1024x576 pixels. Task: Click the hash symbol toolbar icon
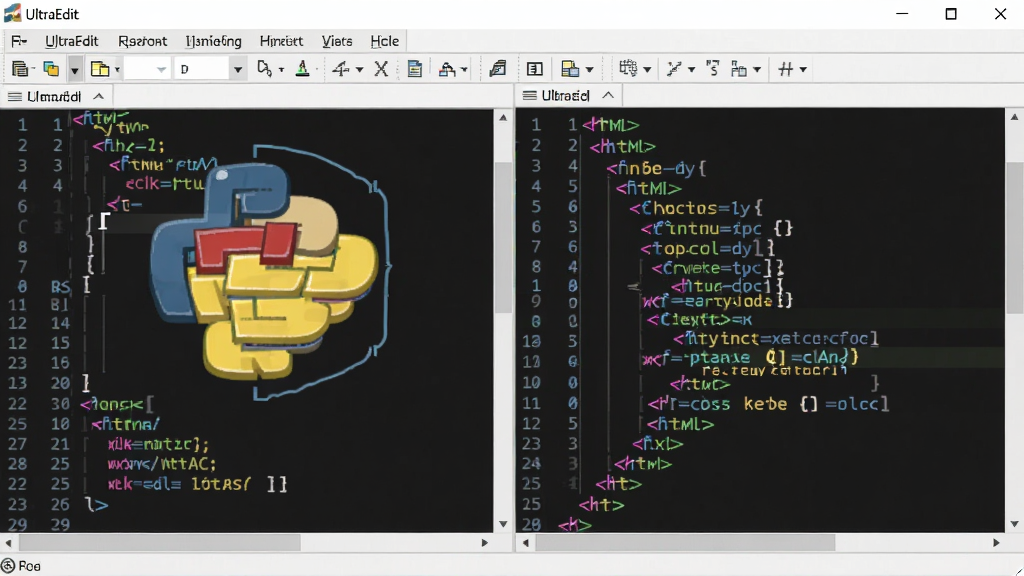pyautogui.click(x=786, y=69)
